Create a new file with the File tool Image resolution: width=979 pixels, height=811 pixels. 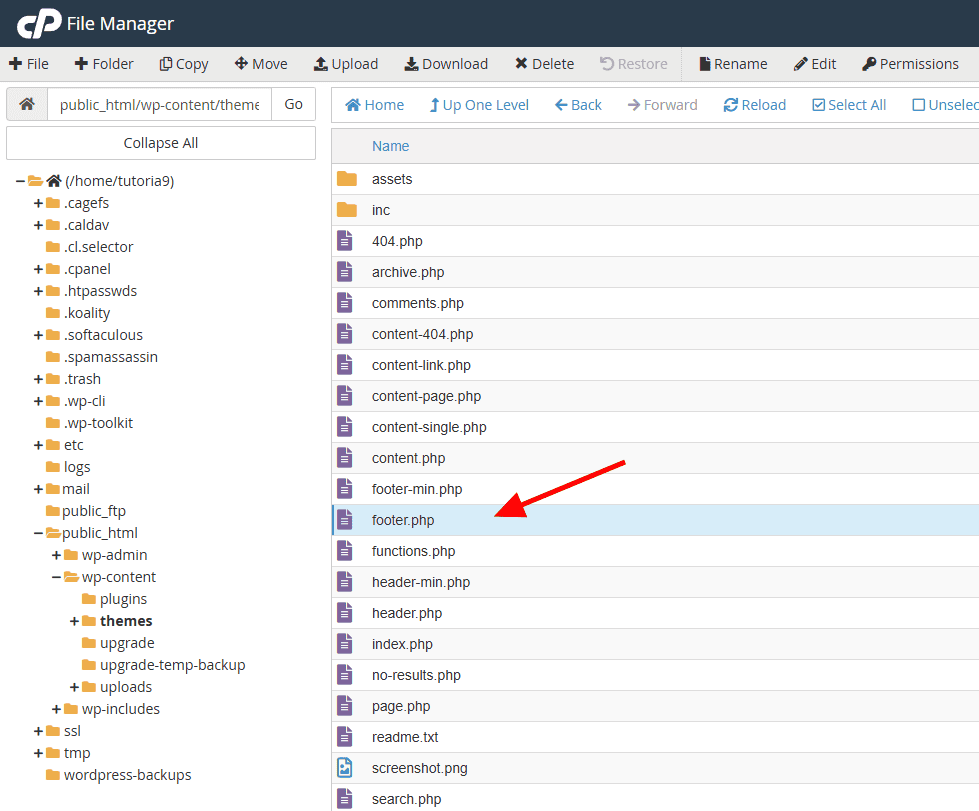(x=29, y=63)
